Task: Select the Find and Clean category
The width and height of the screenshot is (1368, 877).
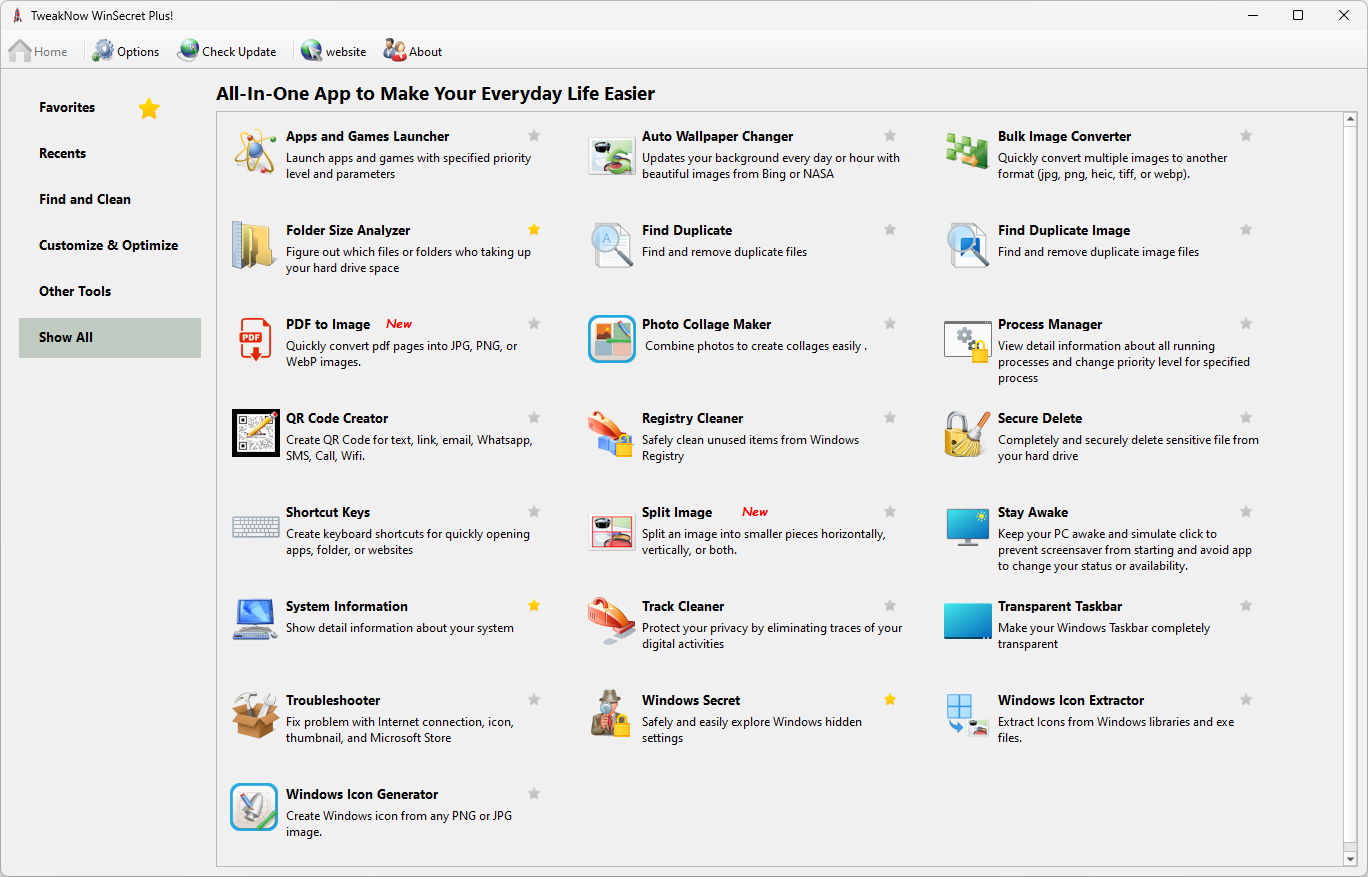Action: click(x=110, y=200)
